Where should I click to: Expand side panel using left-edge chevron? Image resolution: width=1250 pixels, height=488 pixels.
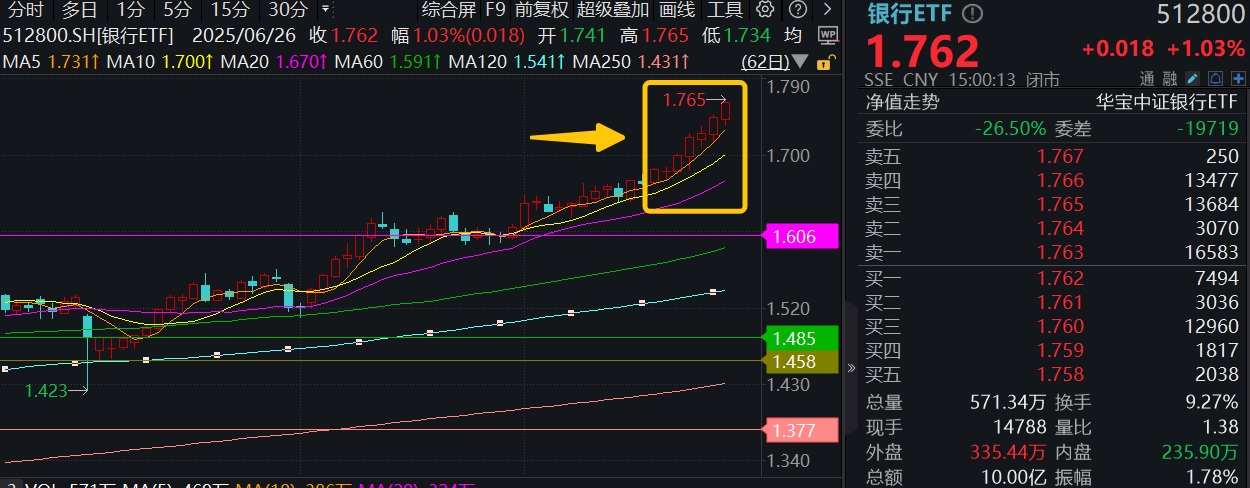[x=852, y=368]
